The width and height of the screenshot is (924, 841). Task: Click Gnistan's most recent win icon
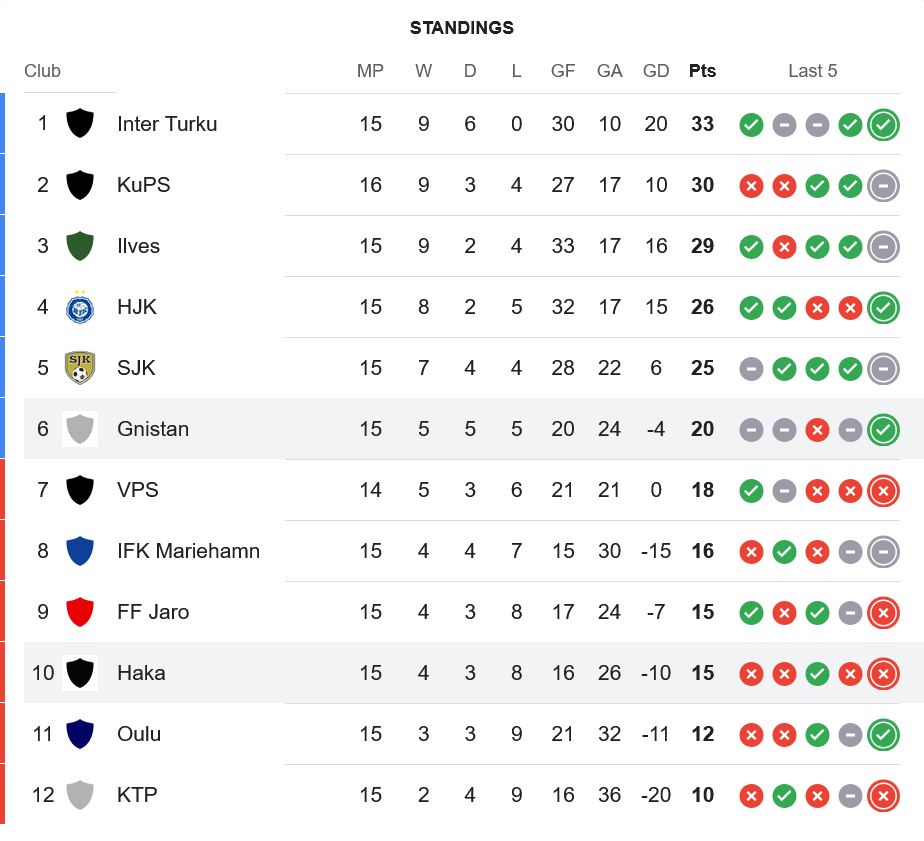tap(883, 429)
